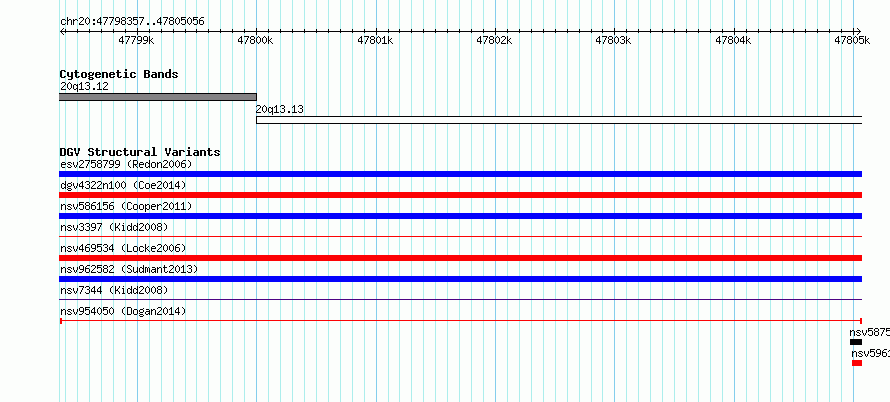Click the nsv7344 (Kidd2008) label
The height and width of the screenshot is (402, 890).
[114, 291]
